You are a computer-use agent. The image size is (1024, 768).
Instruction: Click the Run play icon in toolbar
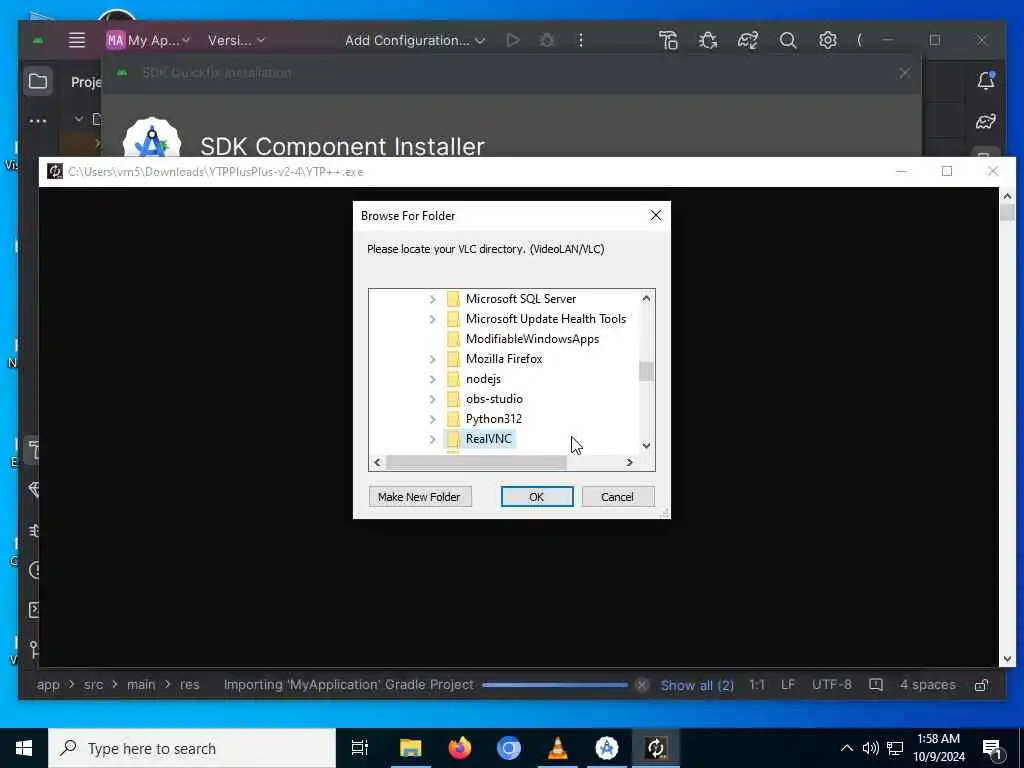click(513, 40)
